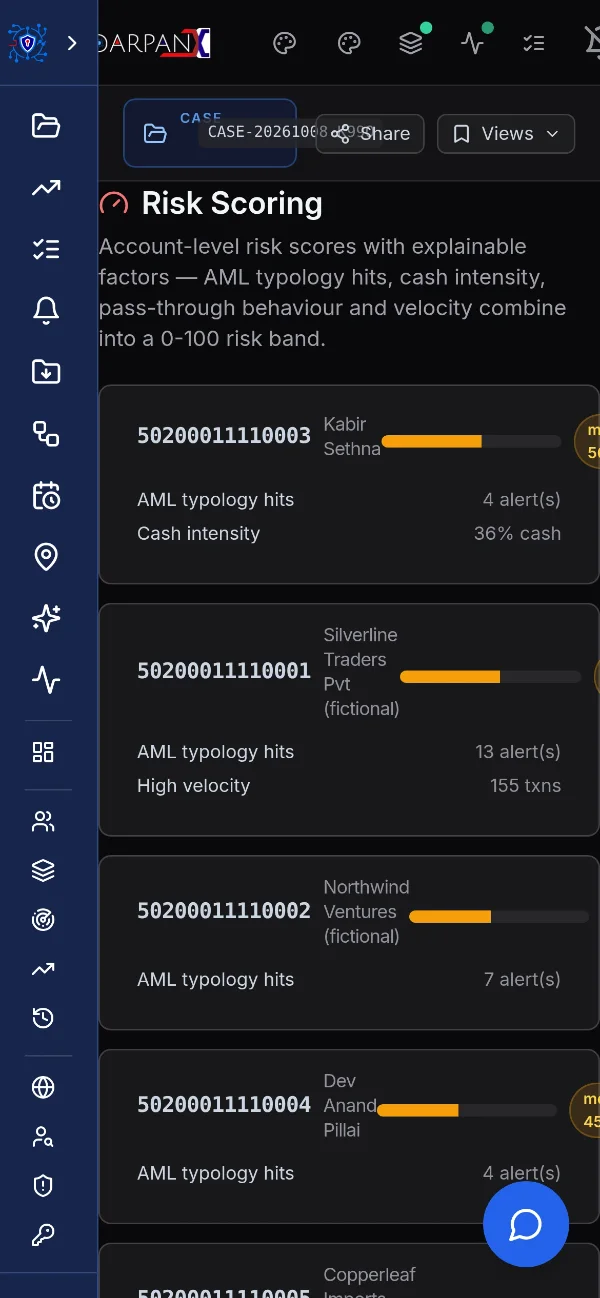This screenshot has height=1298, width=600.
Task: Open the key icon in the sidebar
Action: (x=43, y=1235)
